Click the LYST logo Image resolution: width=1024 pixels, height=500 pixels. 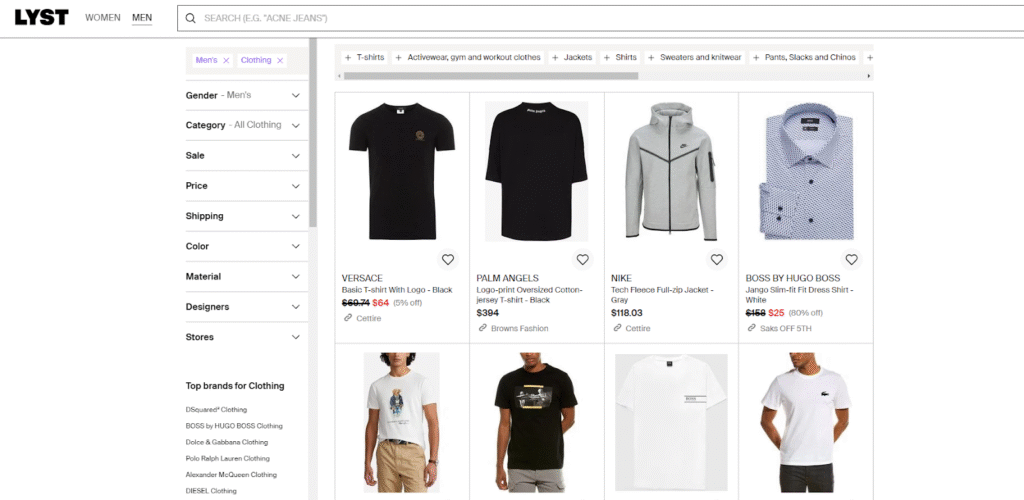[41, 18]
